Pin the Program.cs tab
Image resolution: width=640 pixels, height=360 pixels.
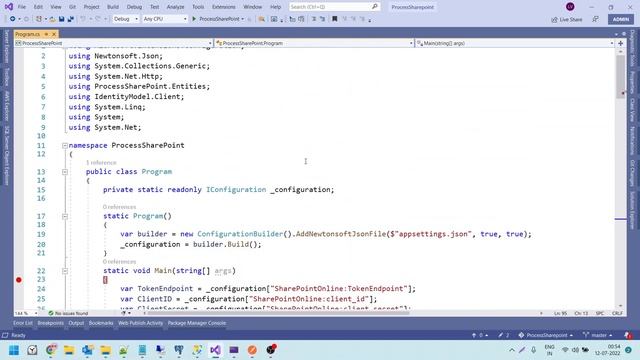pyautogui.click(x=46, y=34)
